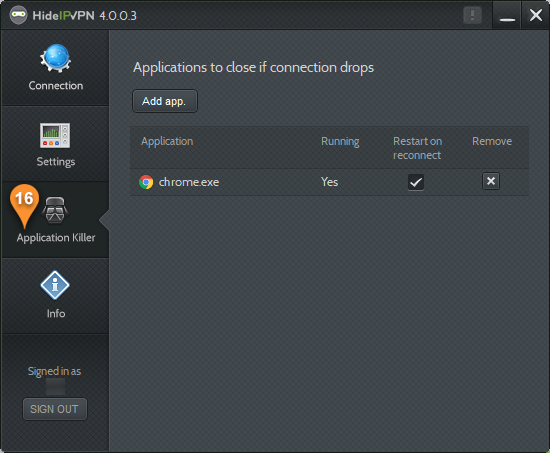Close the HideIPVPN window
Image resolution: width=550 pixels, height=453 pixels.
[536, 15]
